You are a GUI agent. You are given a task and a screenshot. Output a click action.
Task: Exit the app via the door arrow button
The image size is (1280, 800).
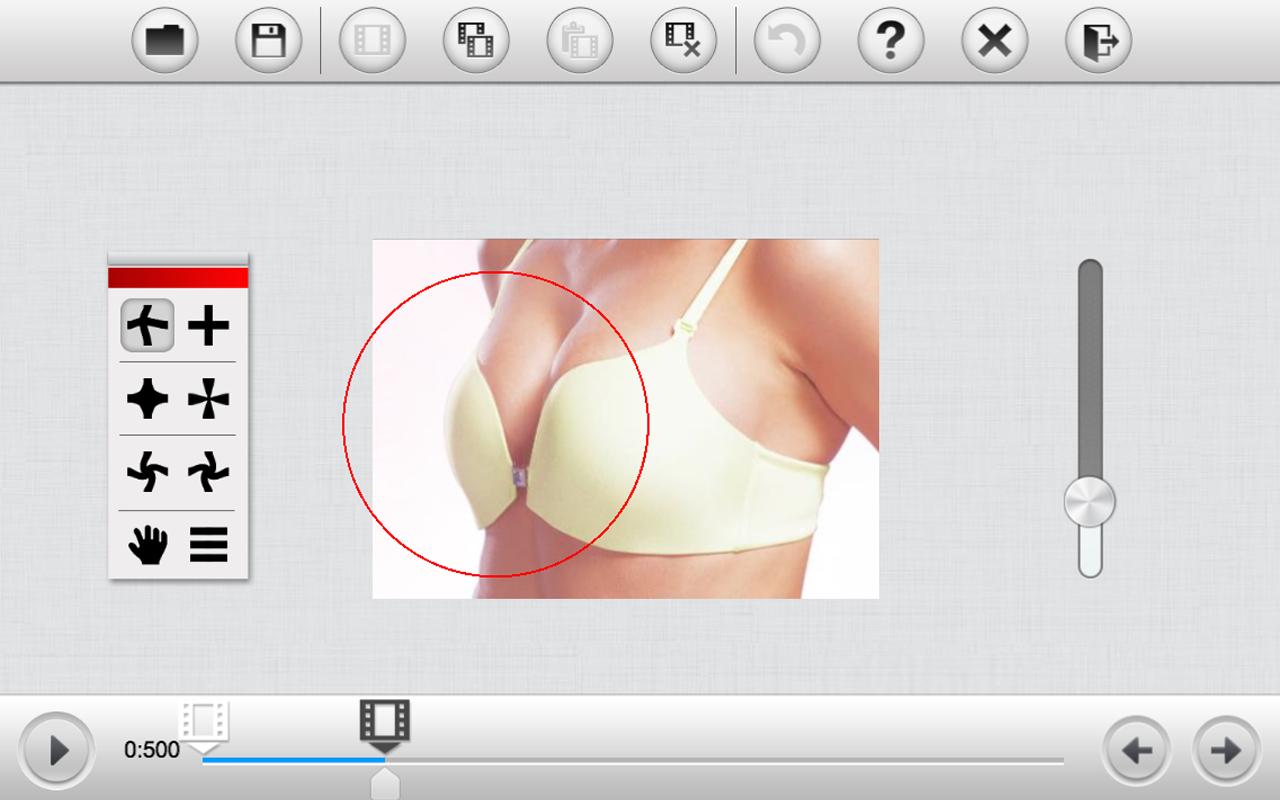1099,41
